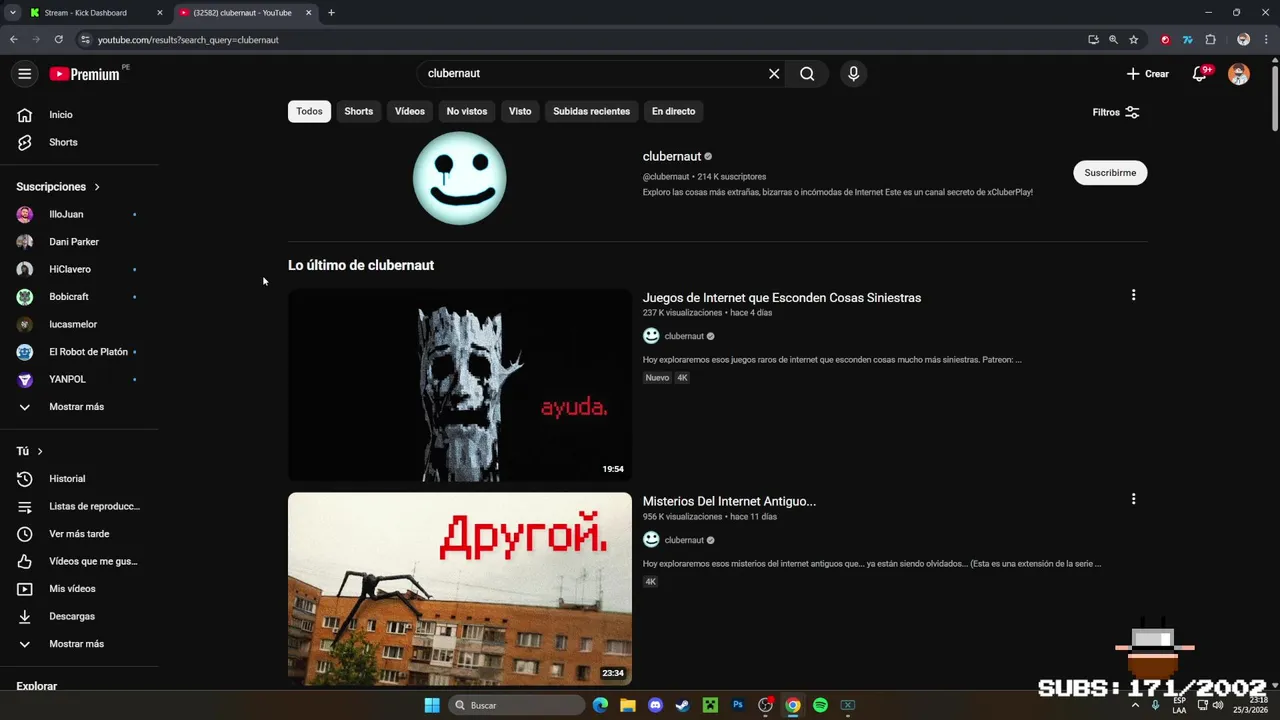Open Discord from the taskbar
The height and width of the screenshot is (720, 1280).
pyautogui.click(x=655, y=705)
